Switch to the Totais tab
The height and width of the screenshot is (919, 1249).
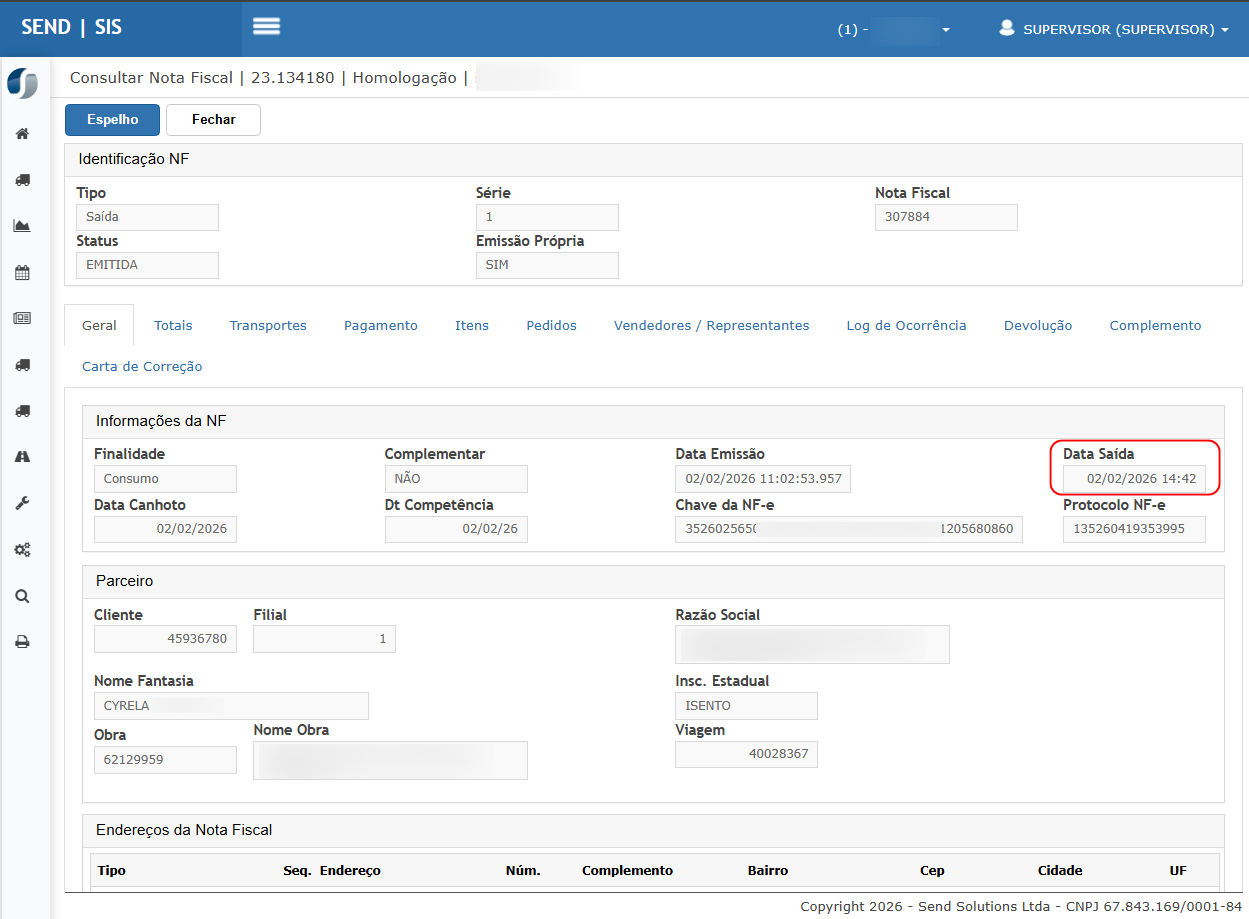(173, 325)
